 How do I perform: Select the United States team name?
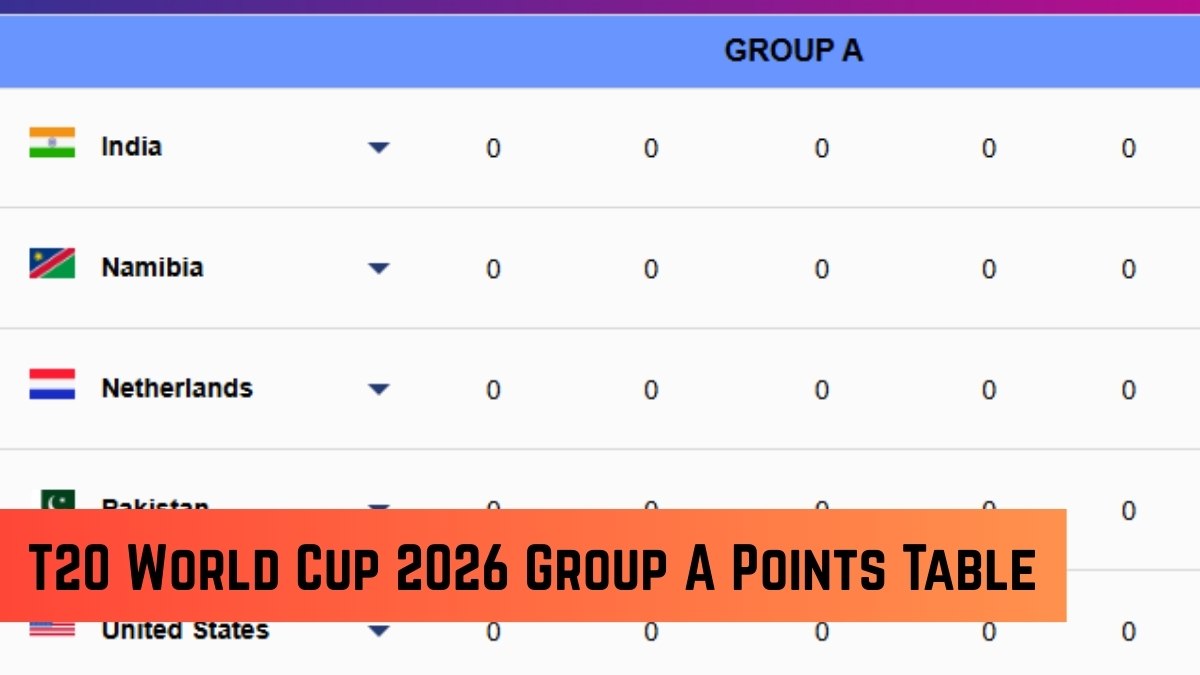(185, 631)
